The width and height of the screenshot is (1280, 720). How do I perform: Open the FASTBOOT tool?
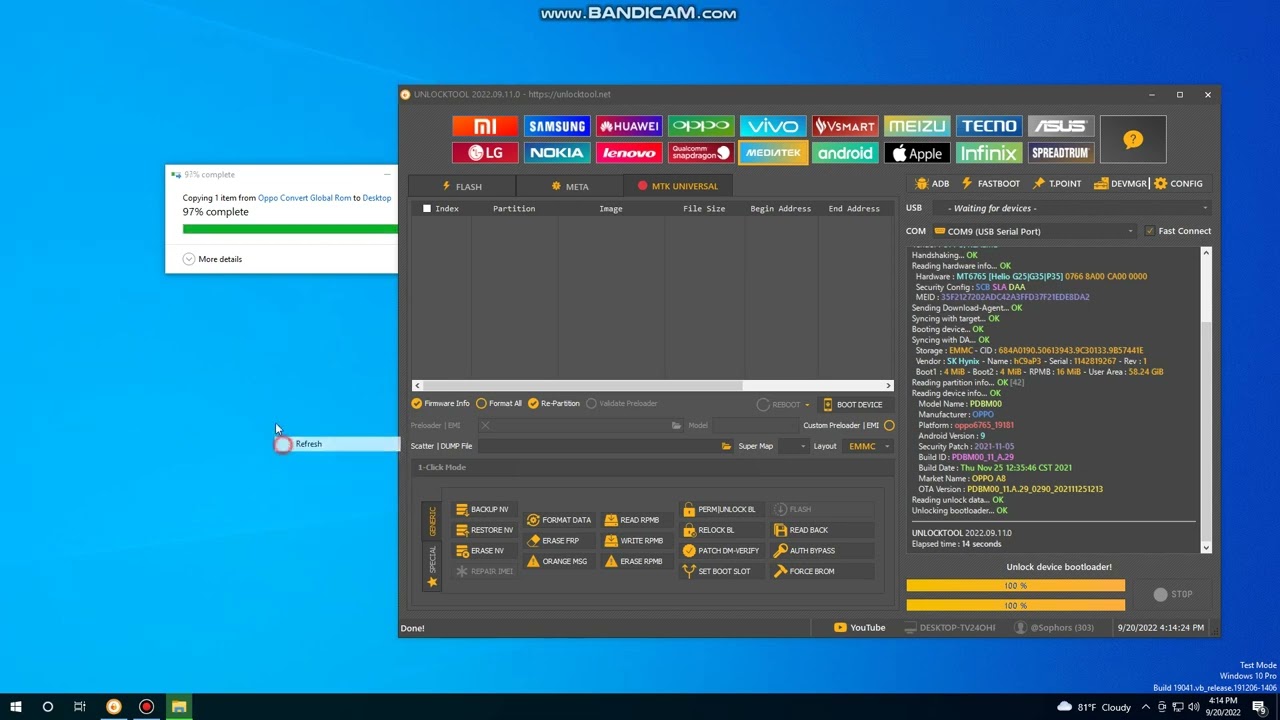click(990, 184)
